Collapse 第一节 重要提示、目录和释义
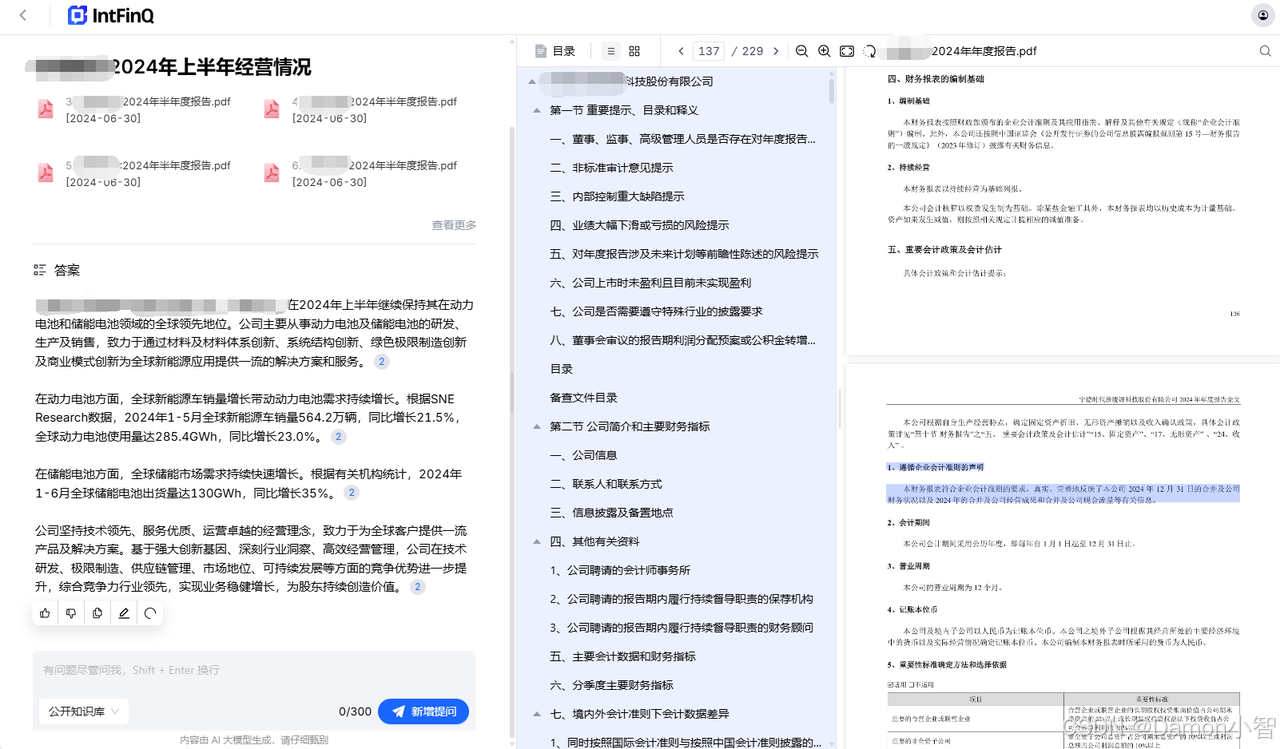Screen dimensions: 1280x749 point(538,111)
